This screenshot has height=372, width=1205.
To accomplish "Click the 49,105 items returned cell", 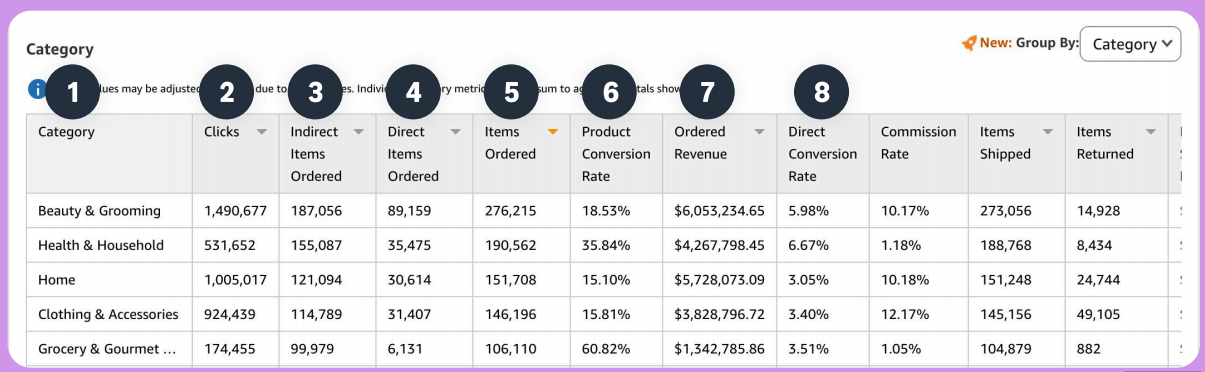I will pyautogui.click(x=1099, y=314).
